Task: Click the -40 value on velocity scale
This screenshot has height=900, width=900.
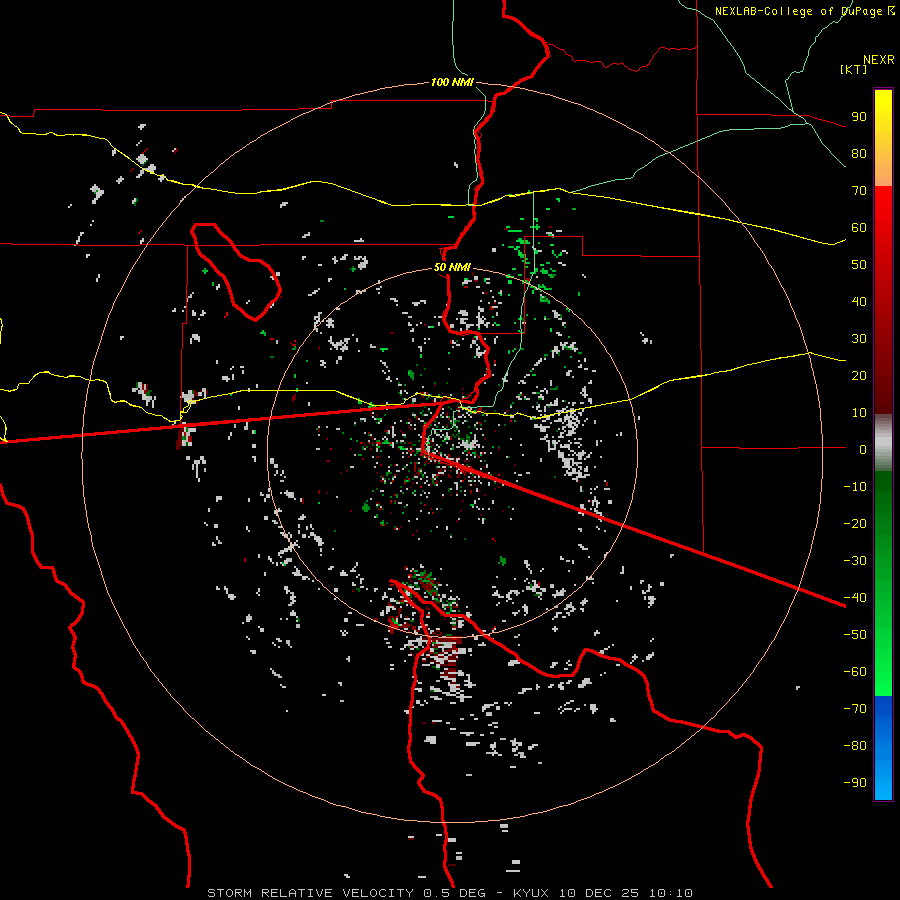Action: point(855,598)
